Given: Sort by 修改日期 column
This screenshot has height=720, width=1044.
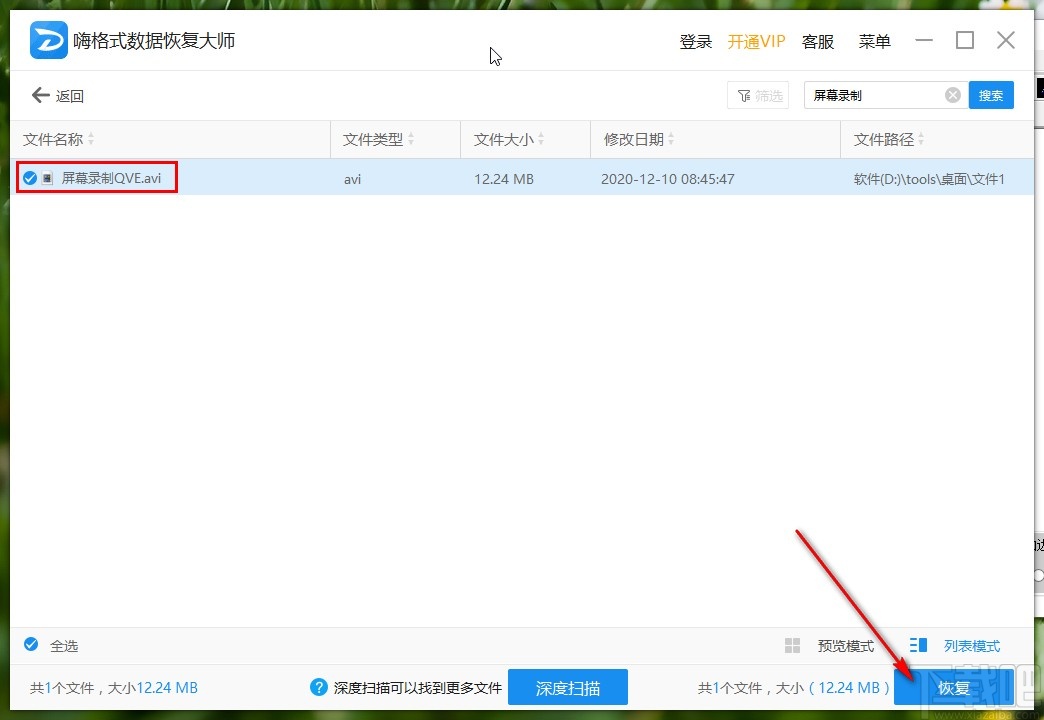Looking at the screenshot, I should (639, 139).
